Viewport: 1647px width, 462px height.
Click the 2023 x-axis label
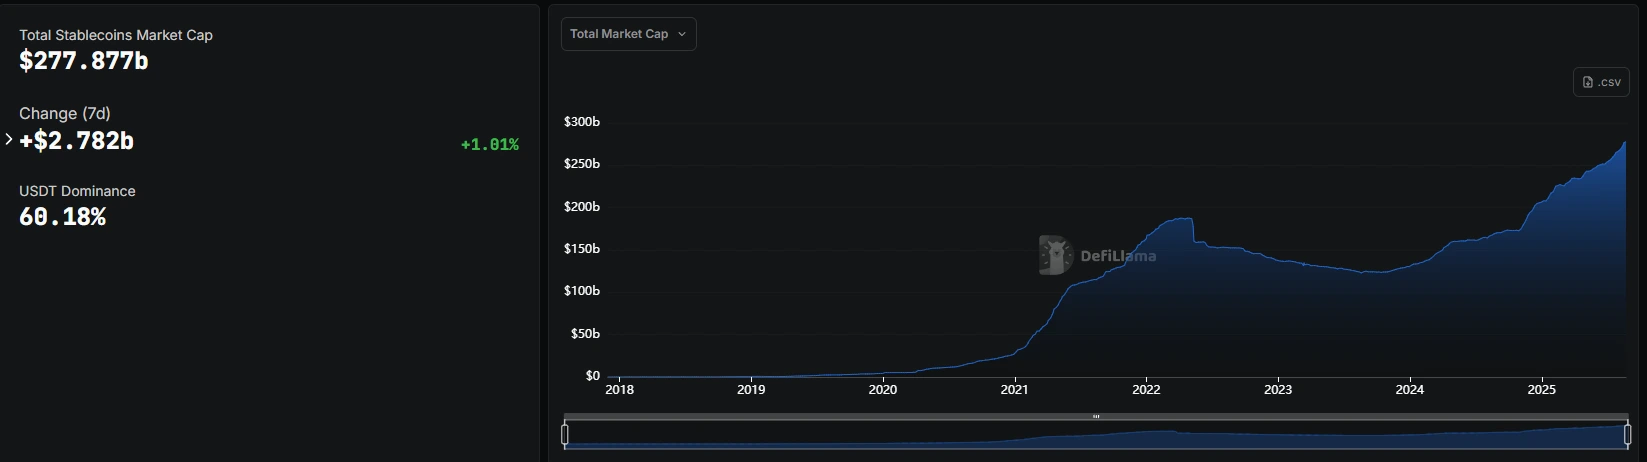[1278, 390]
